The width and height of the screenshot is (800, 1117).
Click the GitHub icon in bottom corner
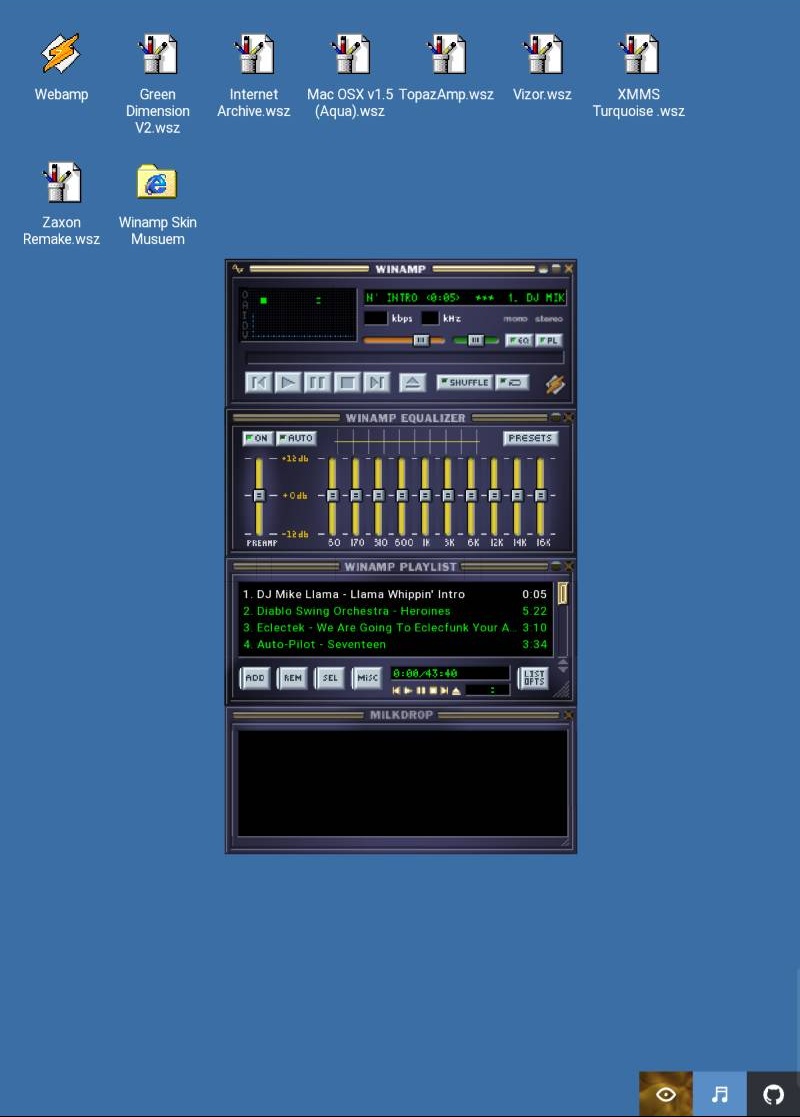coord(773,1094)
